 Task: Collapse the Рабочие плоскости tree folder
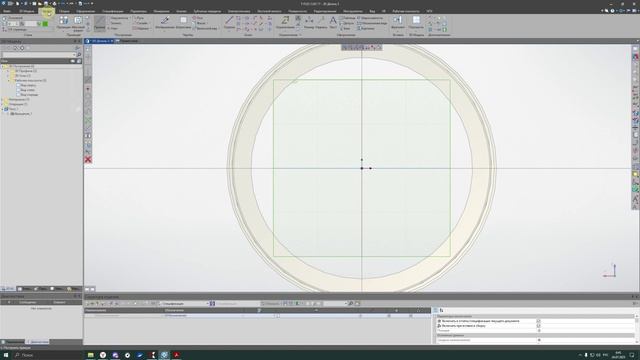8,80
